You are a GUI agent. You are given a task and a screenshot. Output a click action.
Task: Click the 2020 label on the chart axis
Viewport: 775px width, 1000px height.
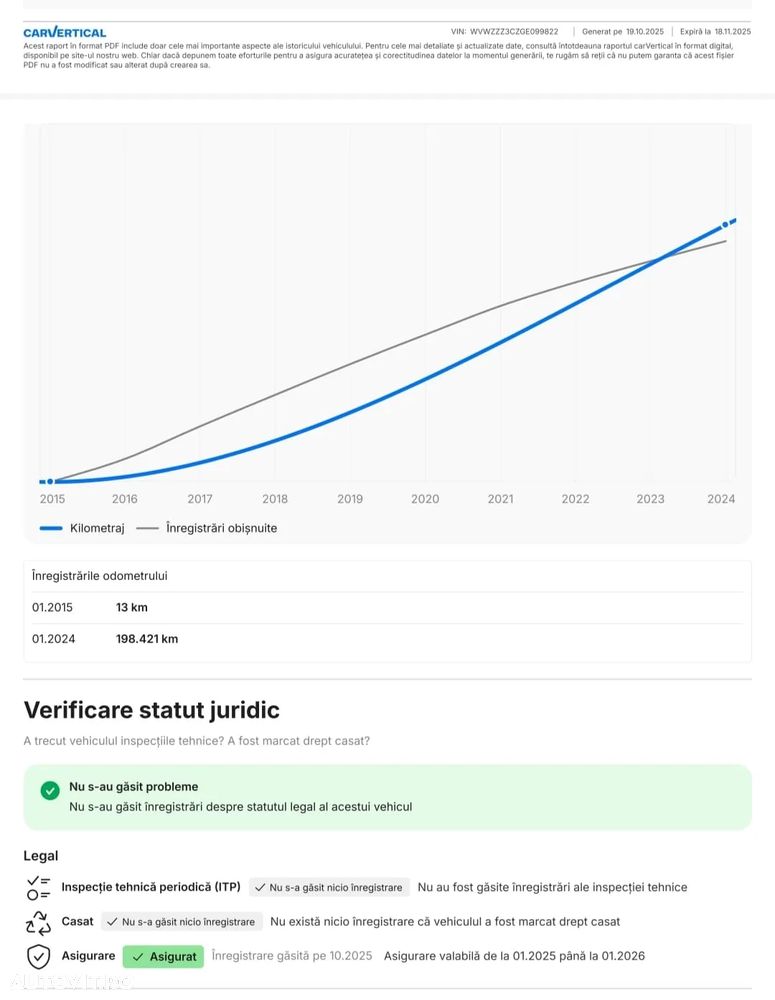pyautogui.click(x=425, y=499)
